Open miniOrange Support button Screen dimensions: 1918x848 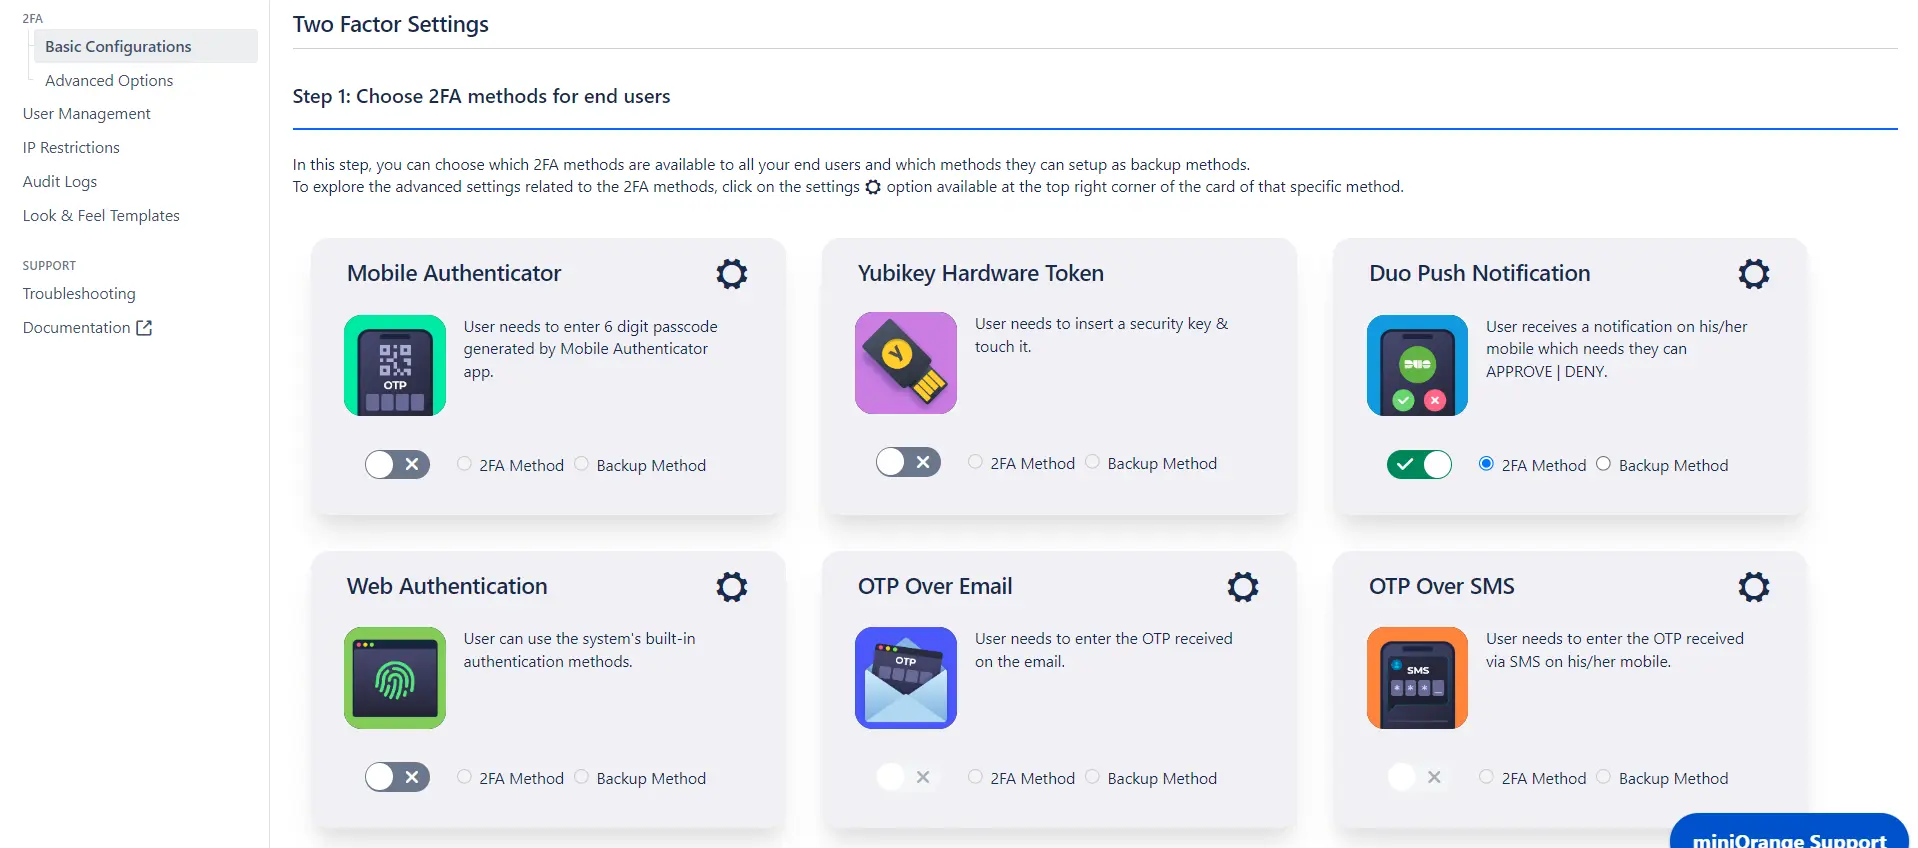pos(1789,834)
